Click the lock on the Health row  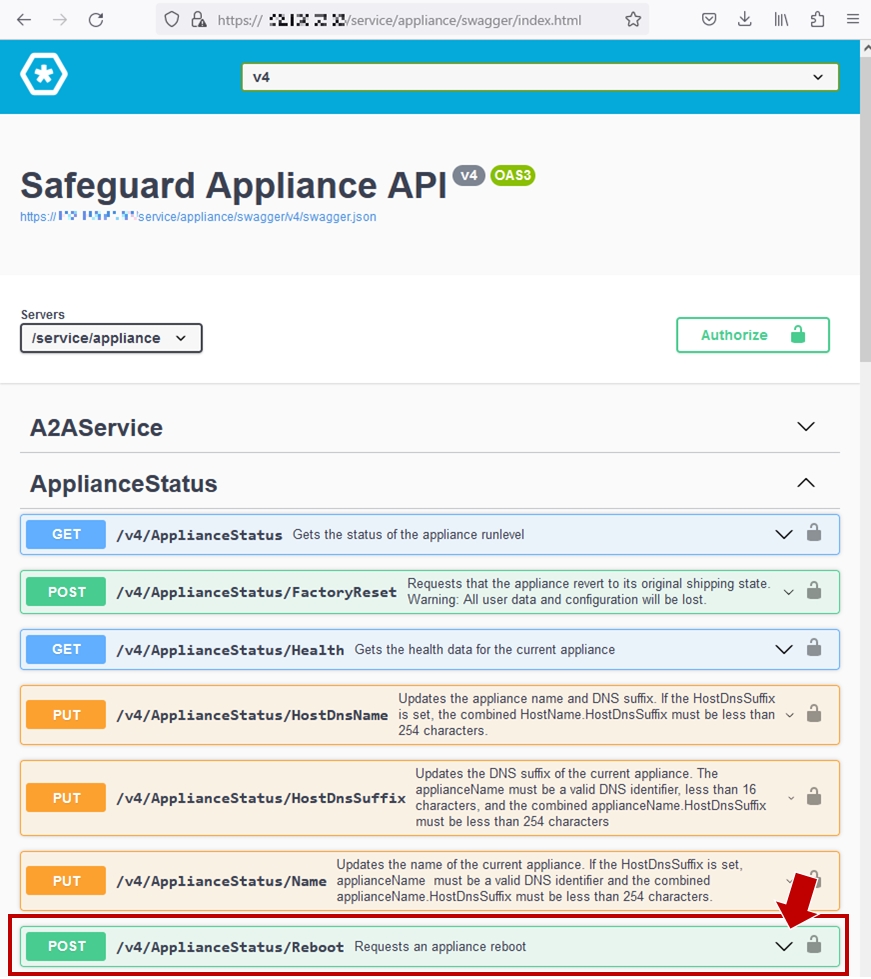[814, 647]
